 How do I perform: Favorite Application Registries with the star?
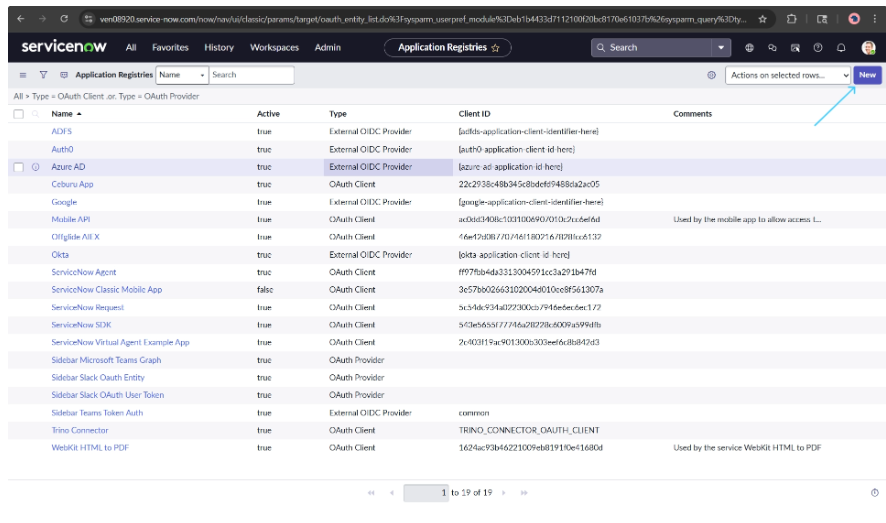[496, 48]
